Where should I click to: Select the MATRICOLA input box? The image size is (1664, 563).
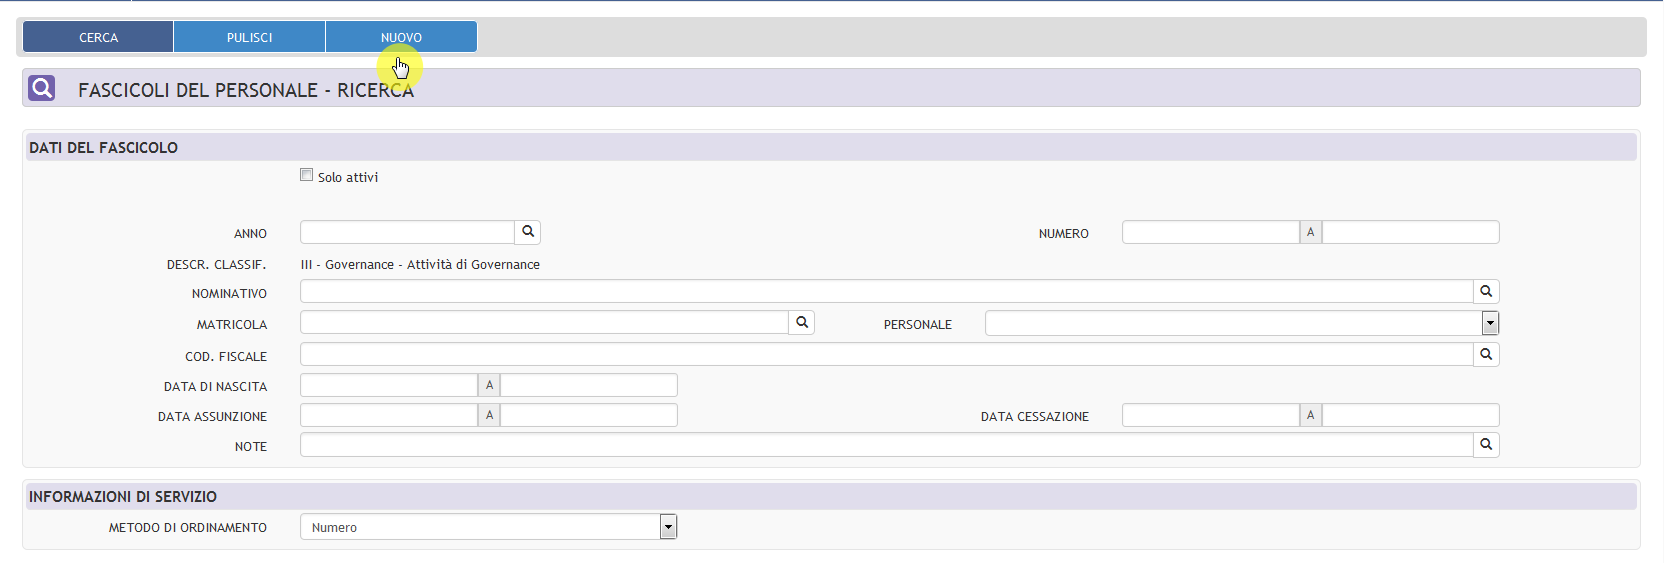point(544,323)
